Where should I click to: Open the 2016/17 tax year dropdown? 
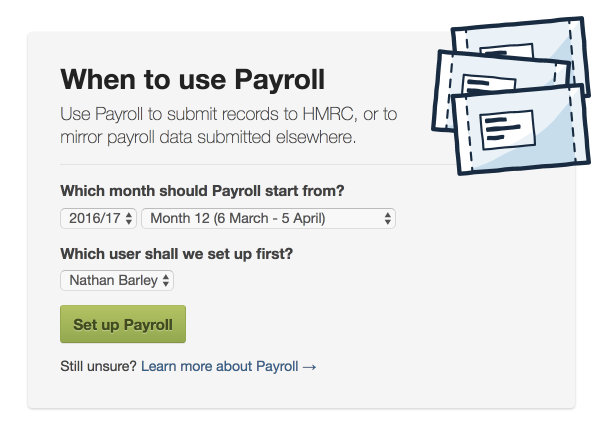point(98,218)
